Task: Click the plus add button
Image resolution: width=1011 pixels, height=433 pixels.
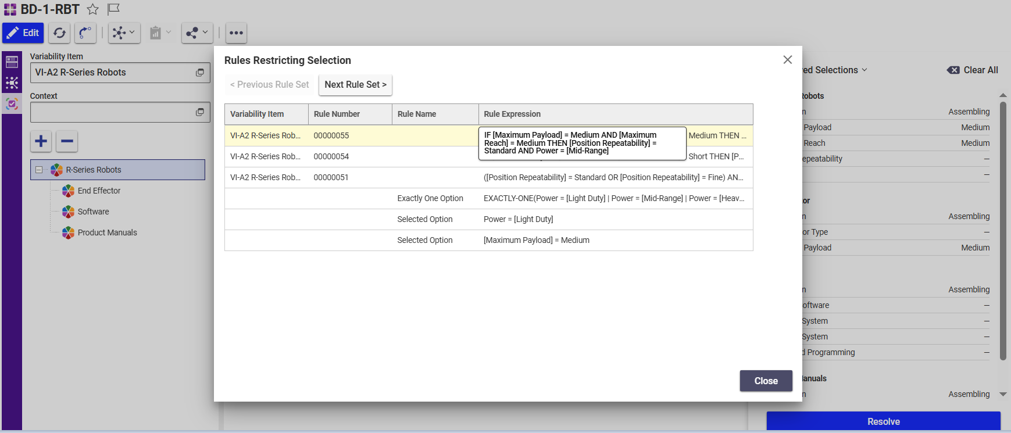Action: click(41, 140)
